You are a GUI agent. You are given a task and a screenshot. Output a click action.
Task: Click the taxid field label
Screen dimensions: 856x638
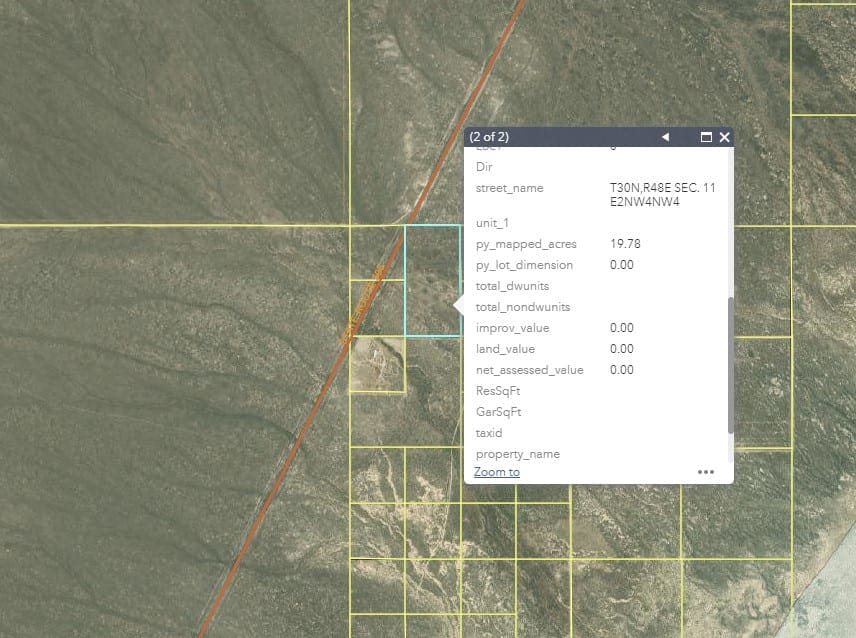pyautogui.click(x=489, y=432)
